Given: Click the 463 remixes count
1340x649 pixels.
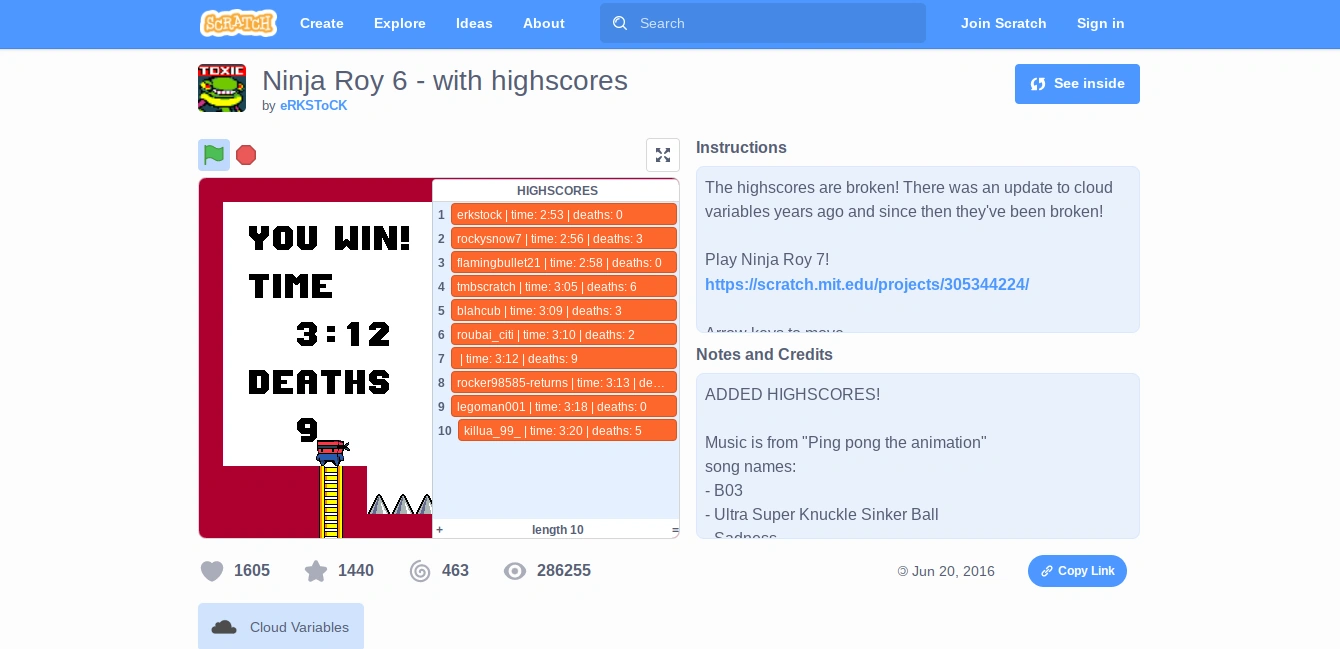Looking at the screenshot, I should pyautogui.click(x=455, y=571).
